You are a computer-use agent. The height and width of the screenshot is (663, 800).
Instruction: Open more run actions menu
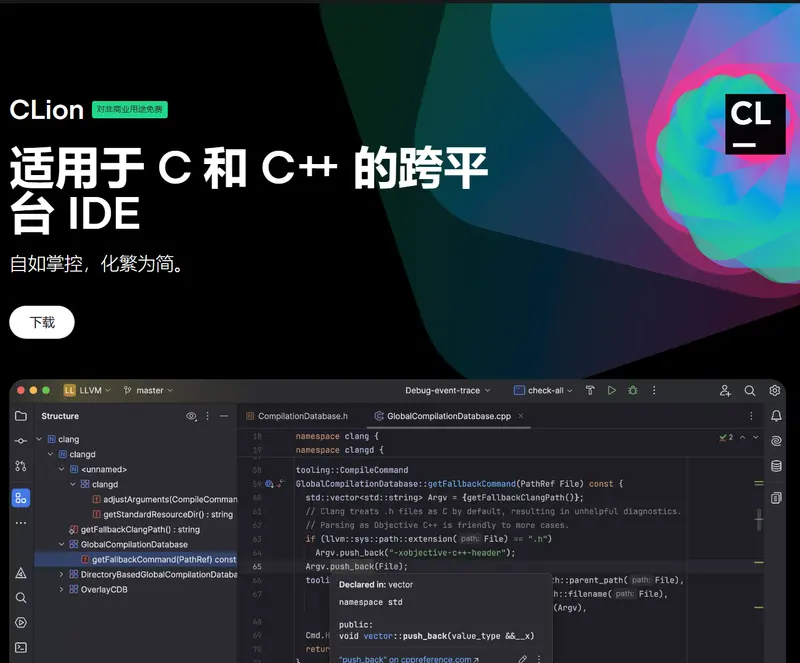click(x=654, y=390)
